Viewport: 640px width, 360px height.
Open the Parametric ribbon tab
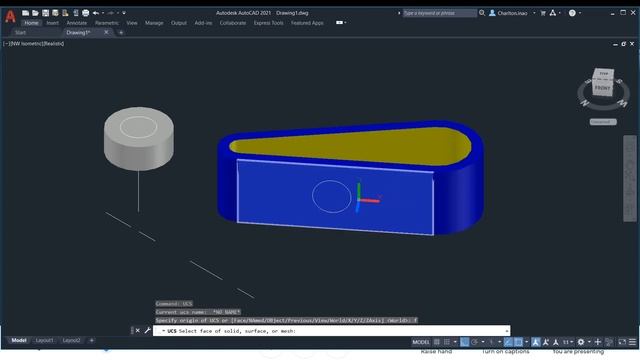107,23
